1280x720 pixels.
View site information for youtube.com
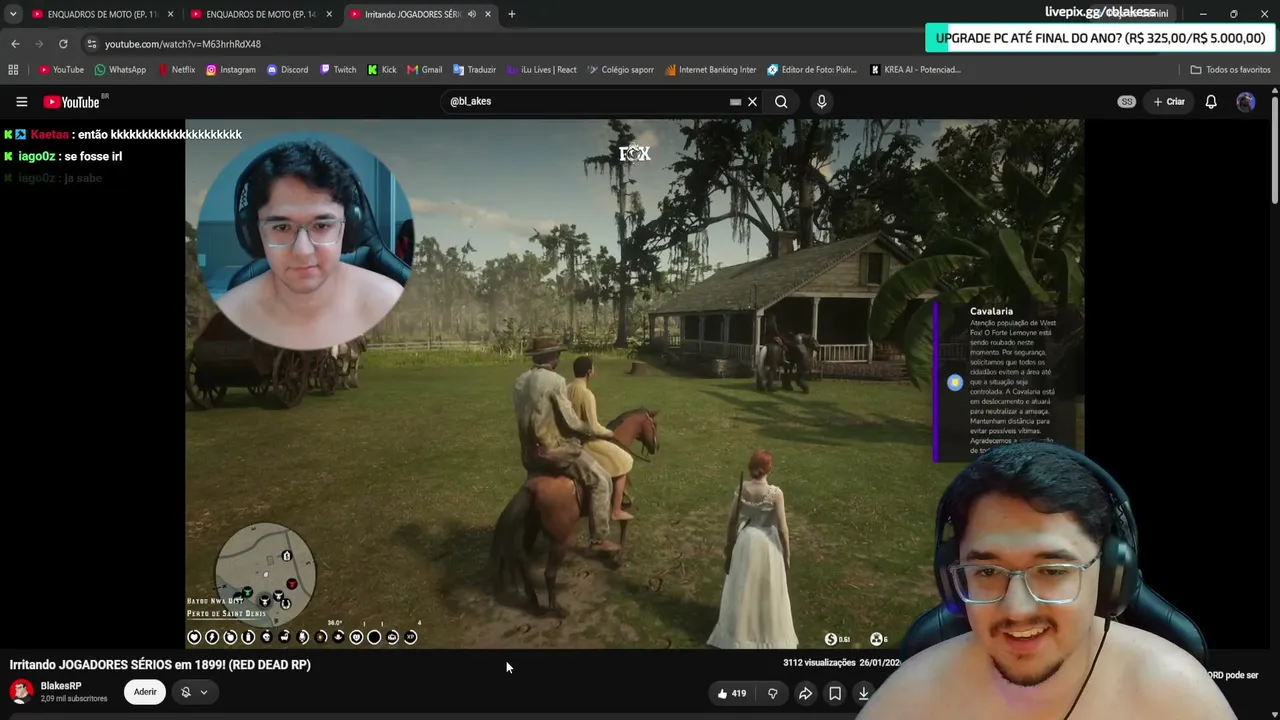tap(91, 44)
